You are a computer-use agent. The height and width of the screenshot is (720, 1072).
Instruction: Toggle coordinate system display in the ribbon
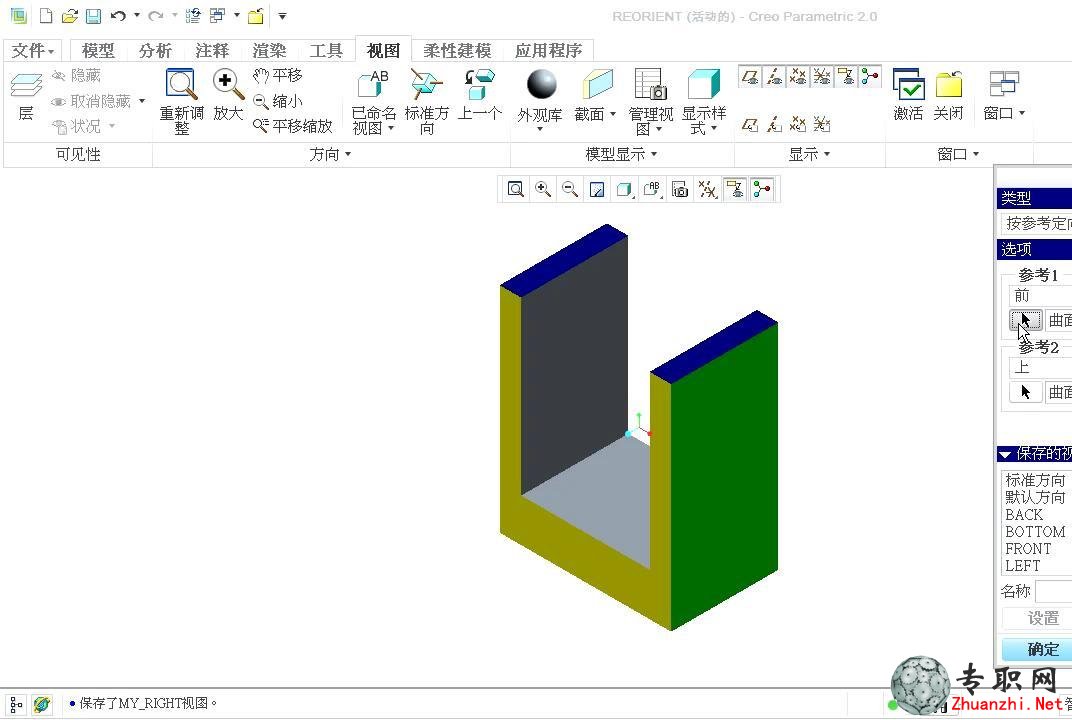click(822, 77)
